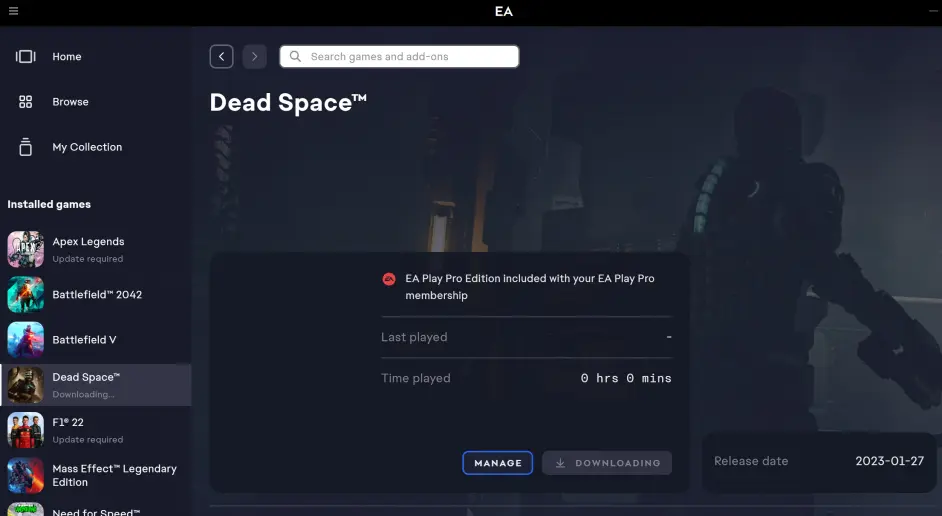Click the Manage button
This screenshot has height=516, width=942.
pos(497,463)
